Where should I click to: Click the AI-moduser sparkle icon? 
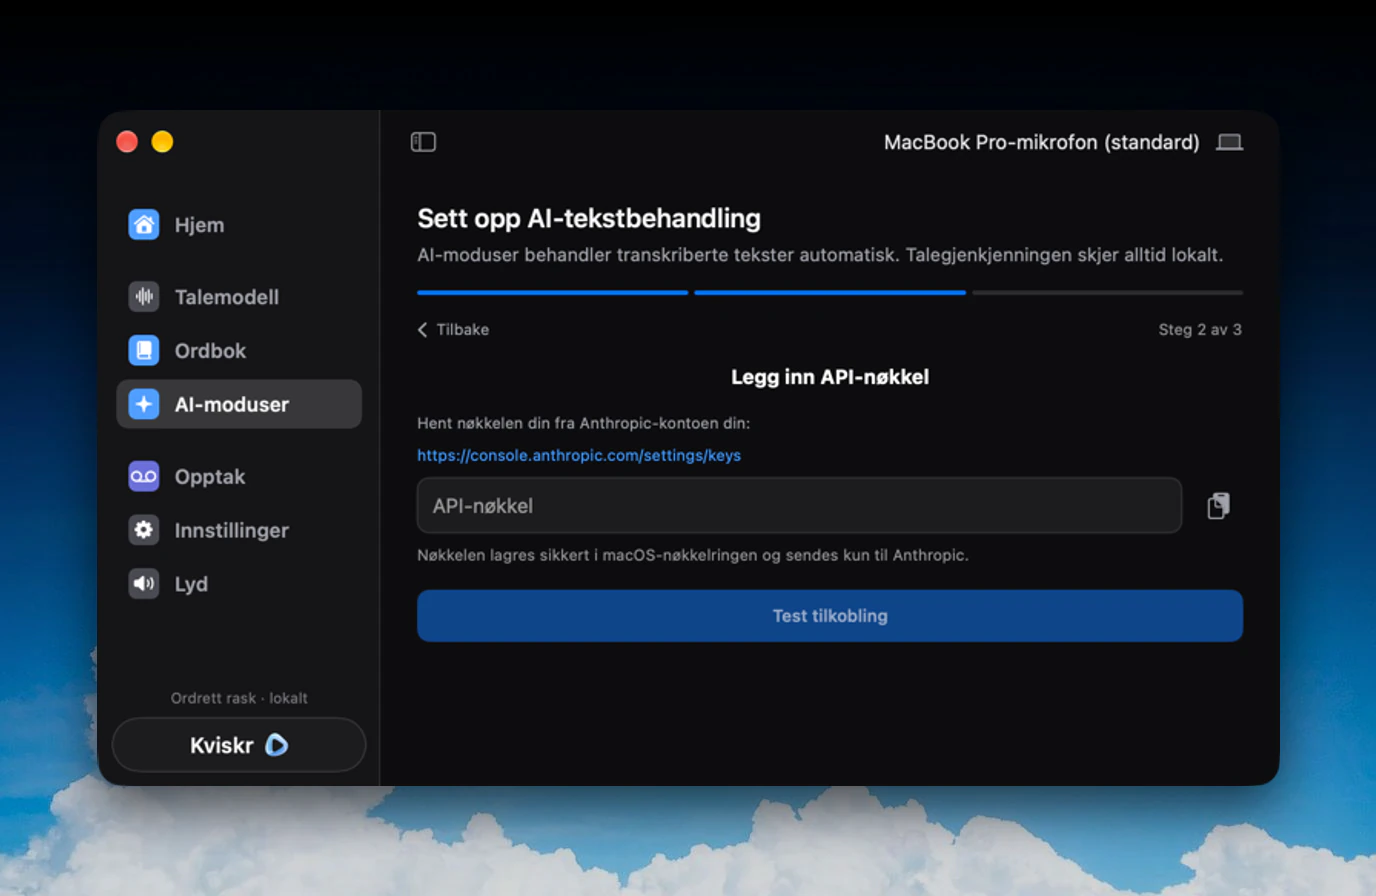[144, 404]
